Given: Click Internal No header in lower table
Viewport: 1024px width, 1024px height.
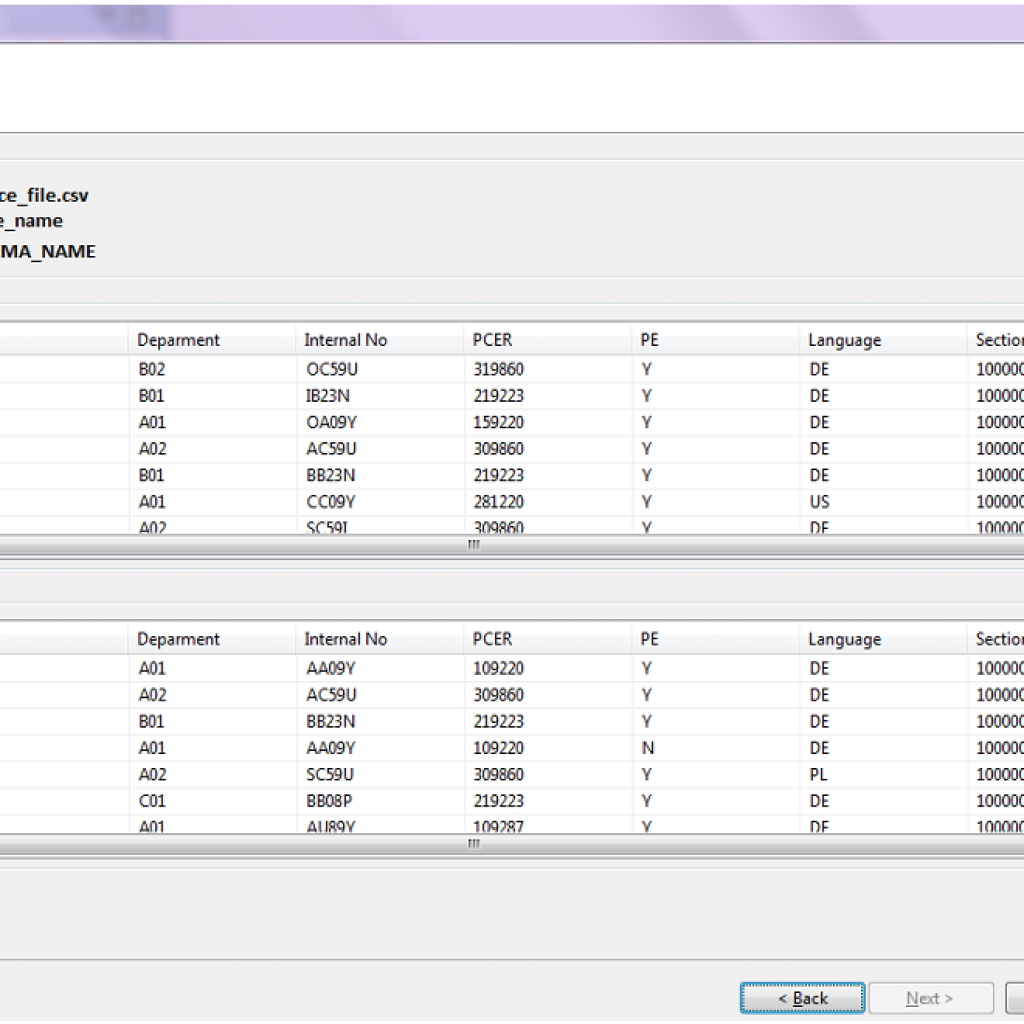Looking at the screenshot, I should (x=379, y=639).
